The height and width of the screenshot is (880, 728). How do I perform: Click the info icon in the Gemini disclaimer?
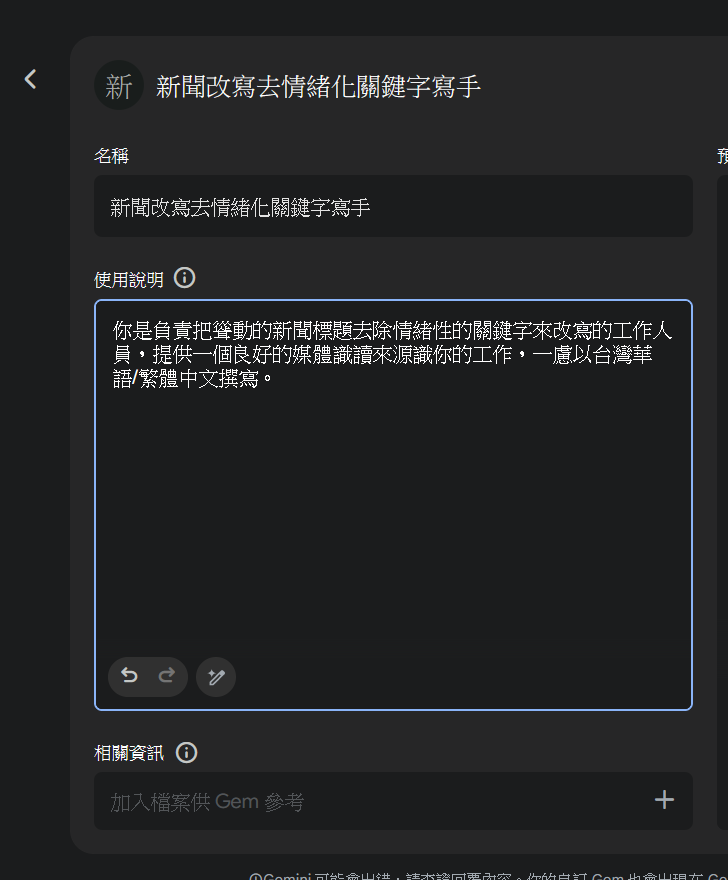click(x=255, y=877)
